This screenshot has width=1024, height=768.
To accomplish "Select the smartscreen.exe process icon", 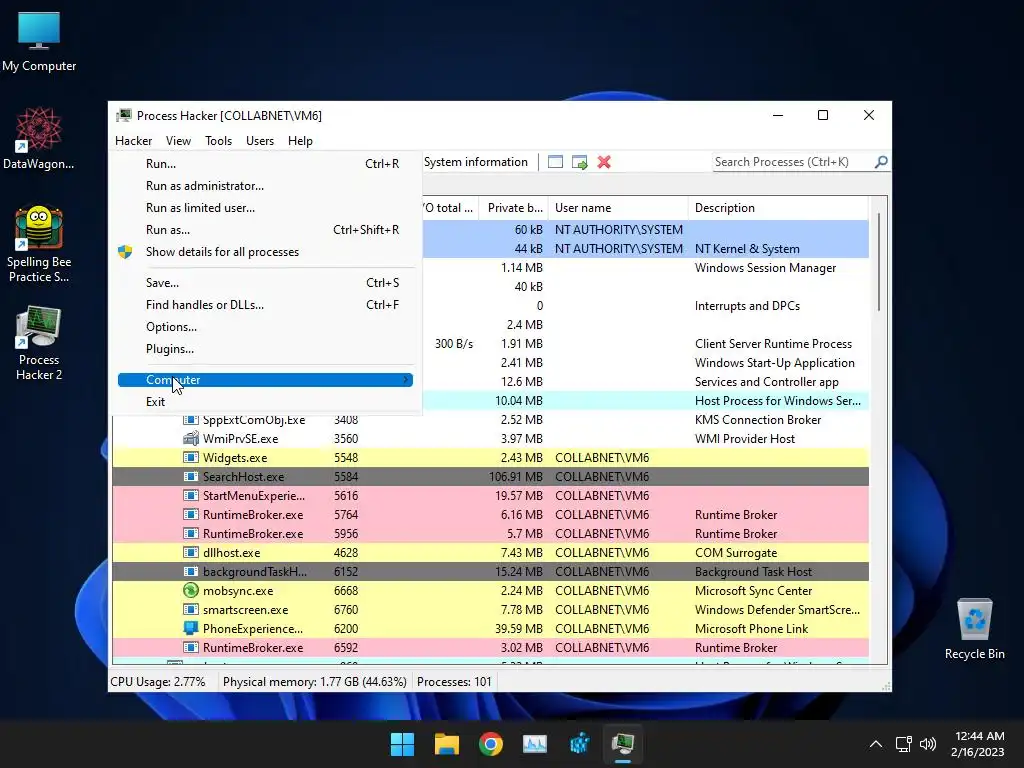I will pyautogui.click(x=191, y=609).
